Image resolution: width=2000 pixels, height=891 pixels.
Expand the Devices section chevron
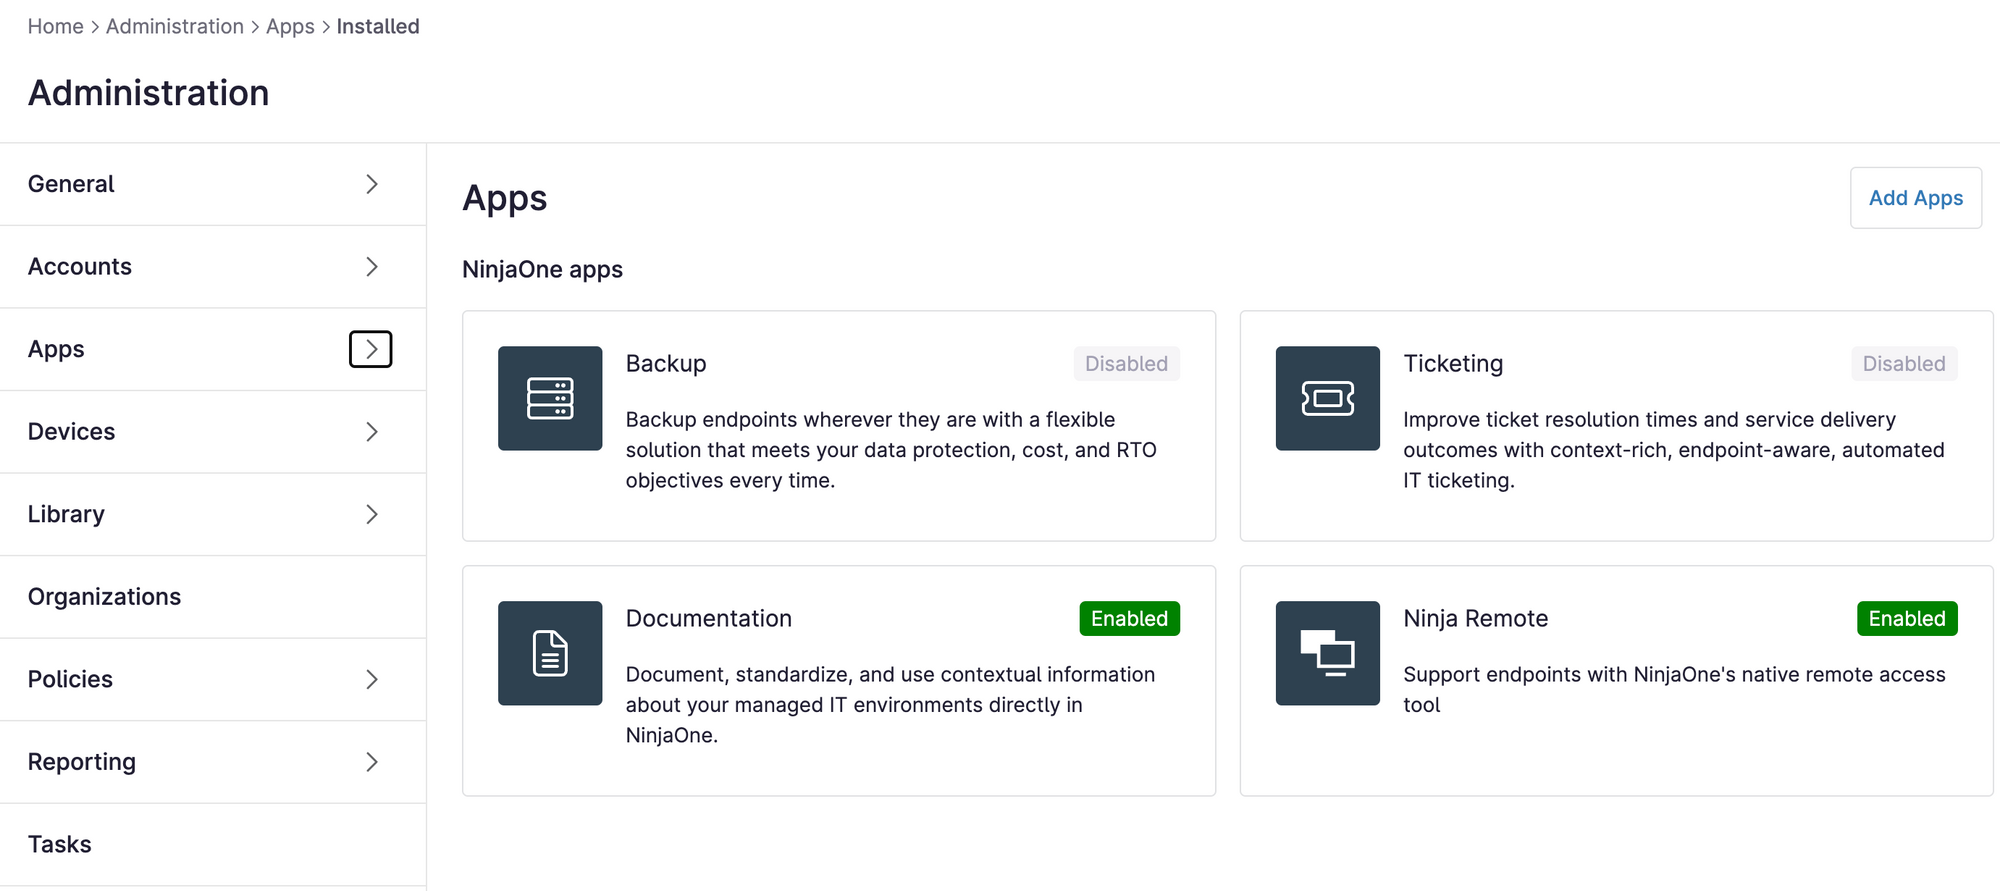(x=371, y=432)
